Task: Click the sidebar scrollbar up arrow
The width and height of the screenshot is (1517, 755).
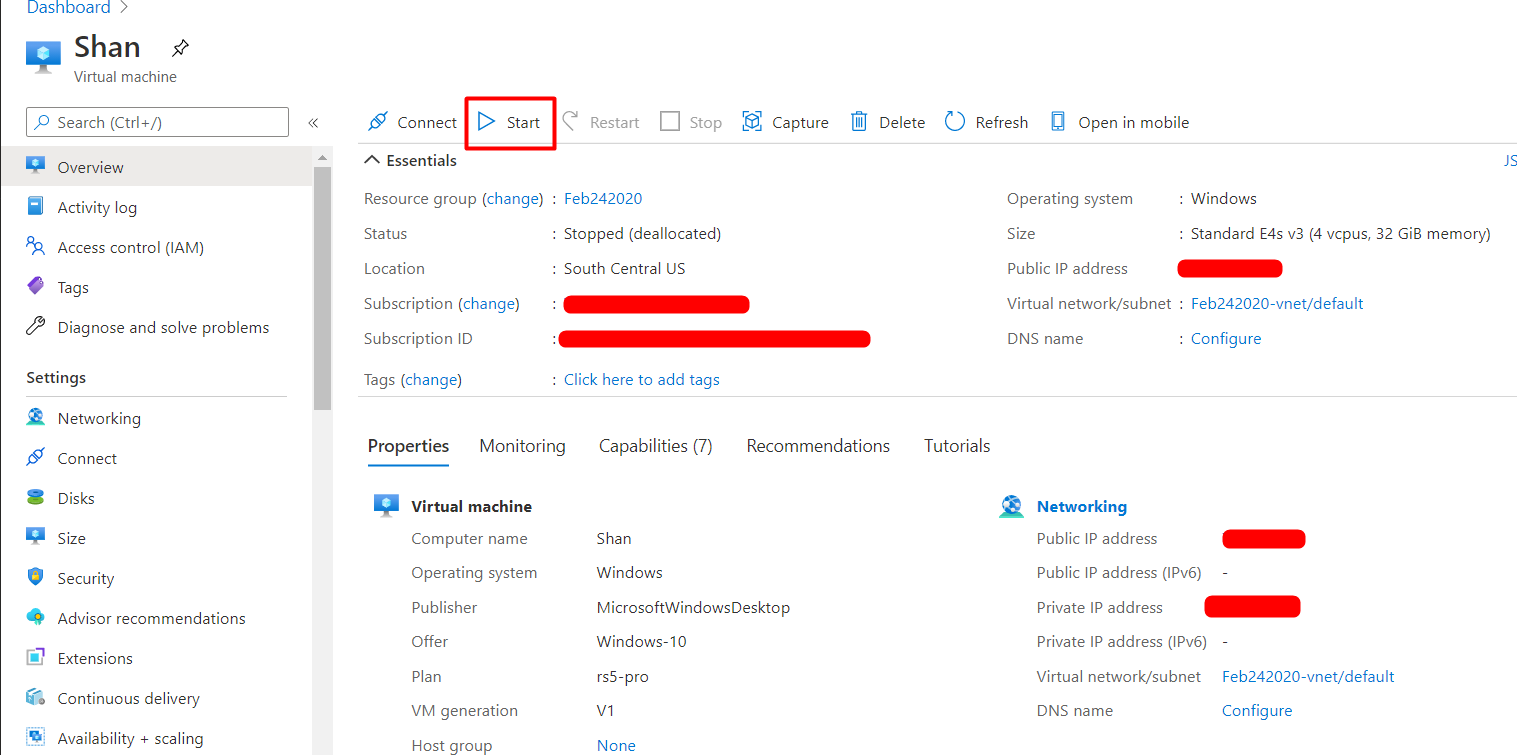Action: click(x=322, y=158)
